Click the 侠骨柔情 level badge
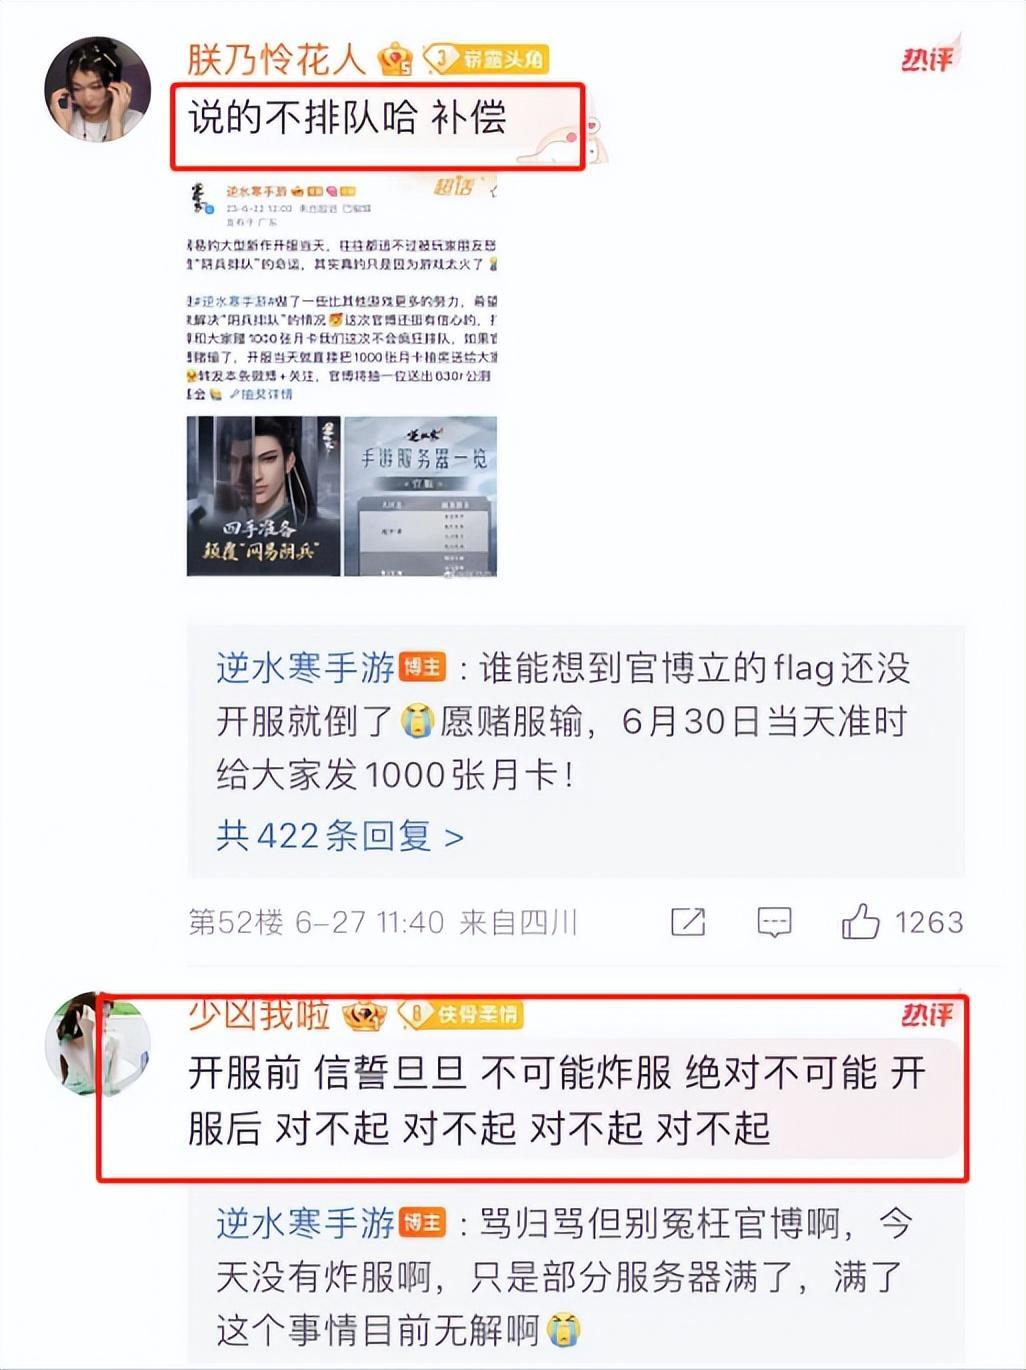Screen dimensions: 1026x1370 (462, 1014)
